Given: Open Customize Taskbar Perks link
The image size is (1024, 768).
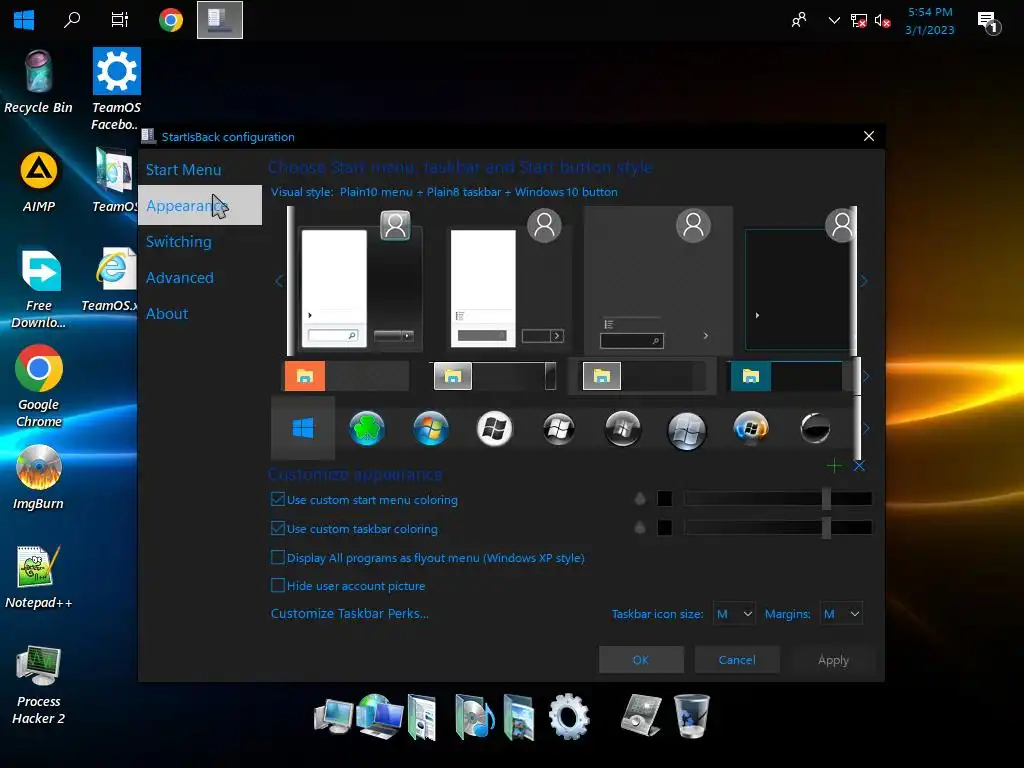Looking at the screenshot, I should click(349, 613).
